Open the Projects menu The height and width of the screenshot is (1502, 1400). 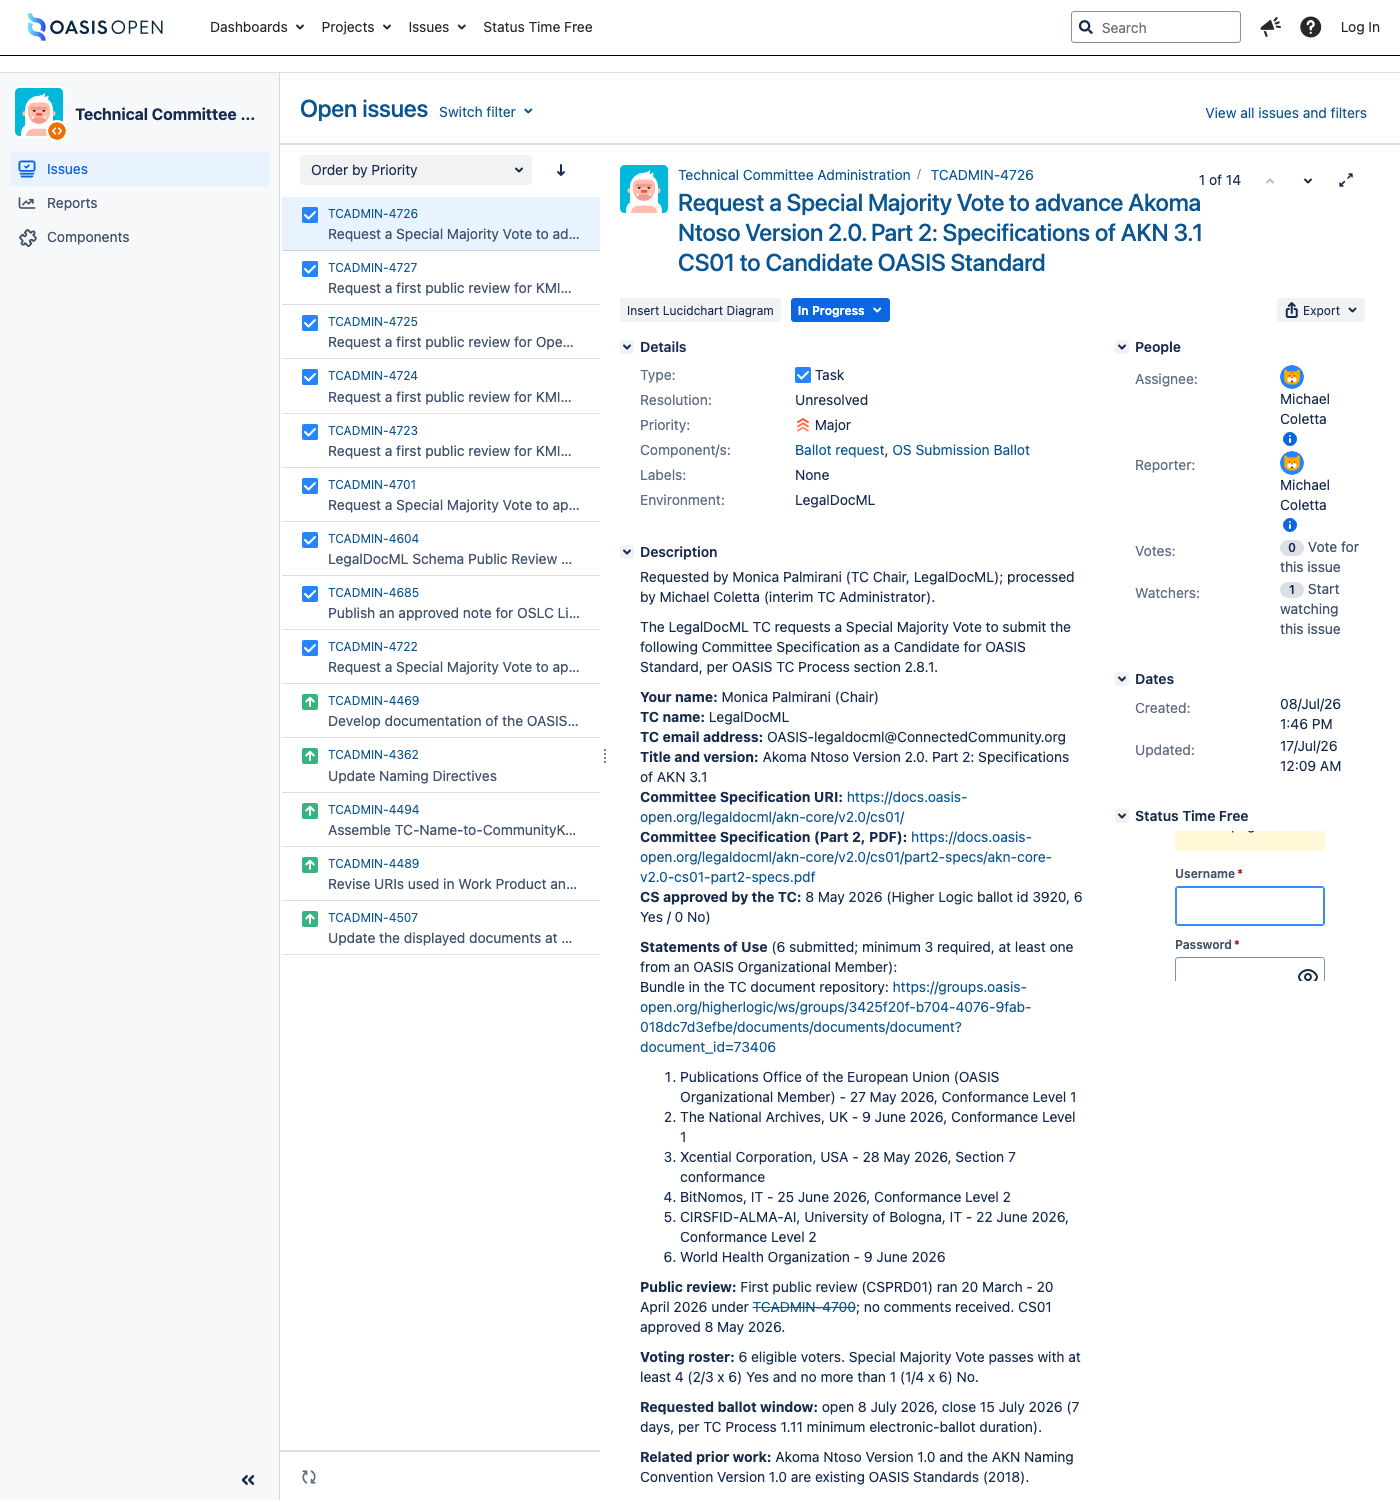pos(356,27)
